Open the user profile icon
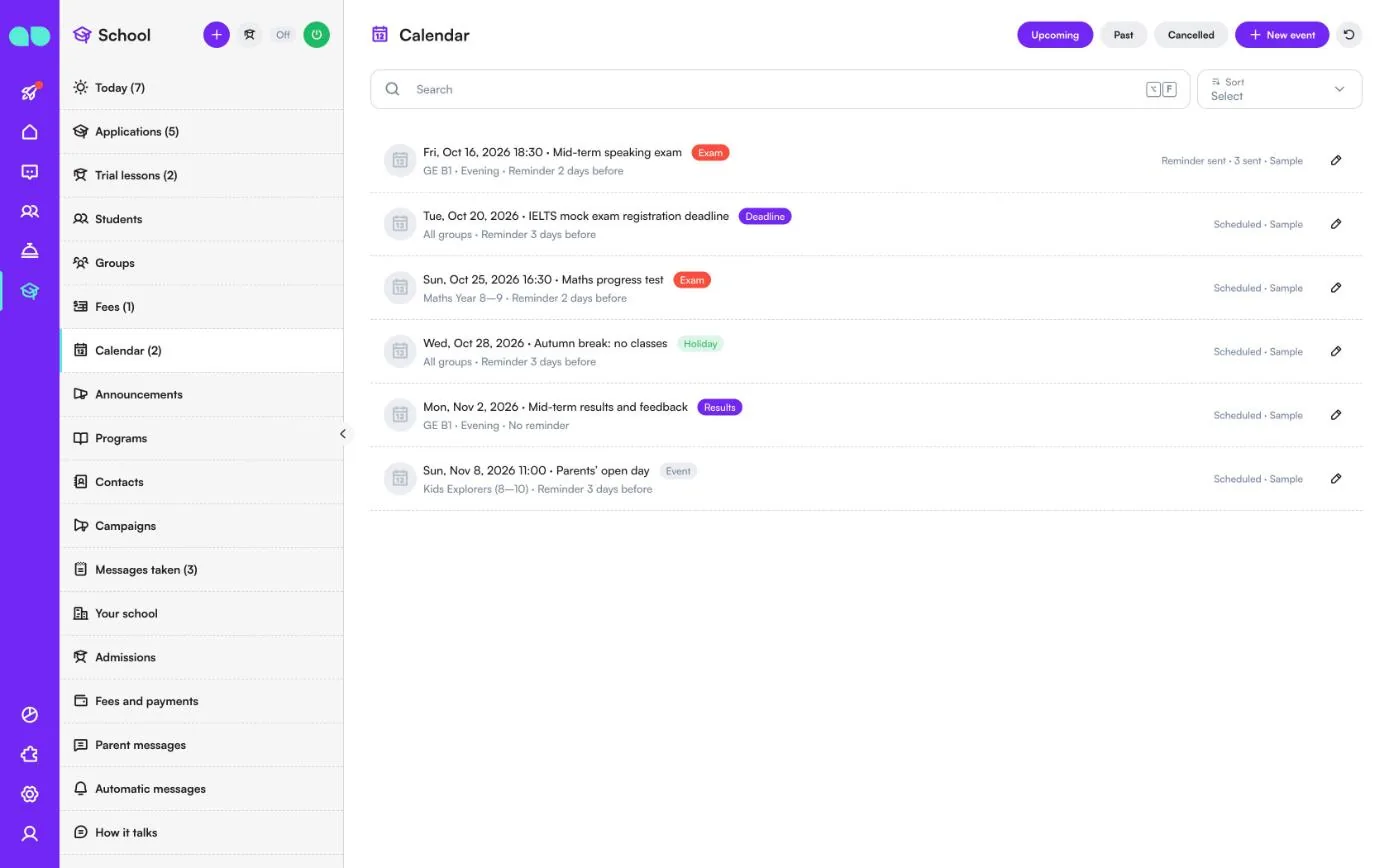This screenshot has width=1389, height=868. [30, 833]
